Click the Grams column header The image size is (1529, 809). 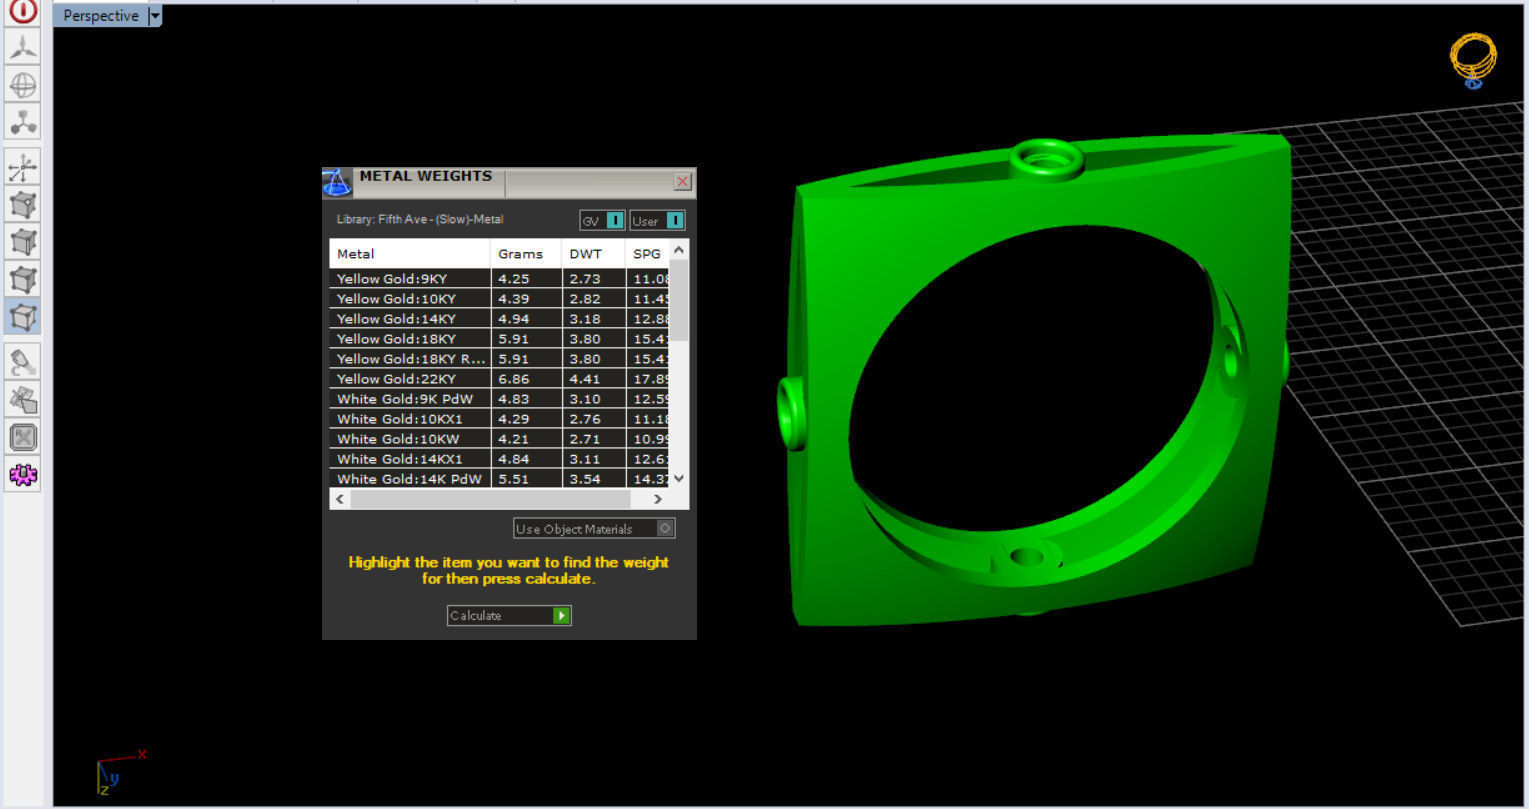526,253
